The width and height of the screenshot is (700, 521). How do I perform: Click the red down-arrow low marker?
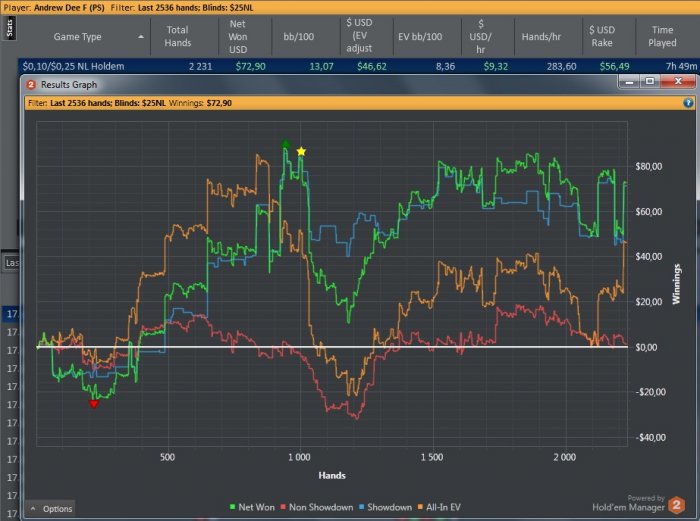click(94, 404)
